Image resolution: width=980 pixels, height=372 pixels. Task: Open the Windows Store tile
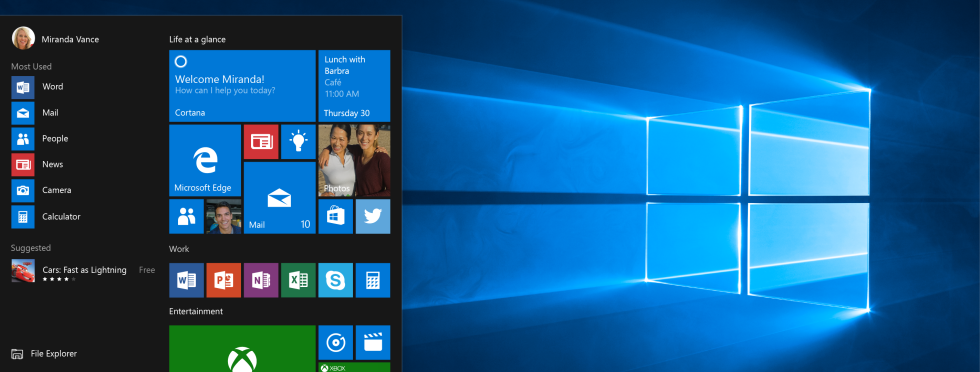(336, 216)
